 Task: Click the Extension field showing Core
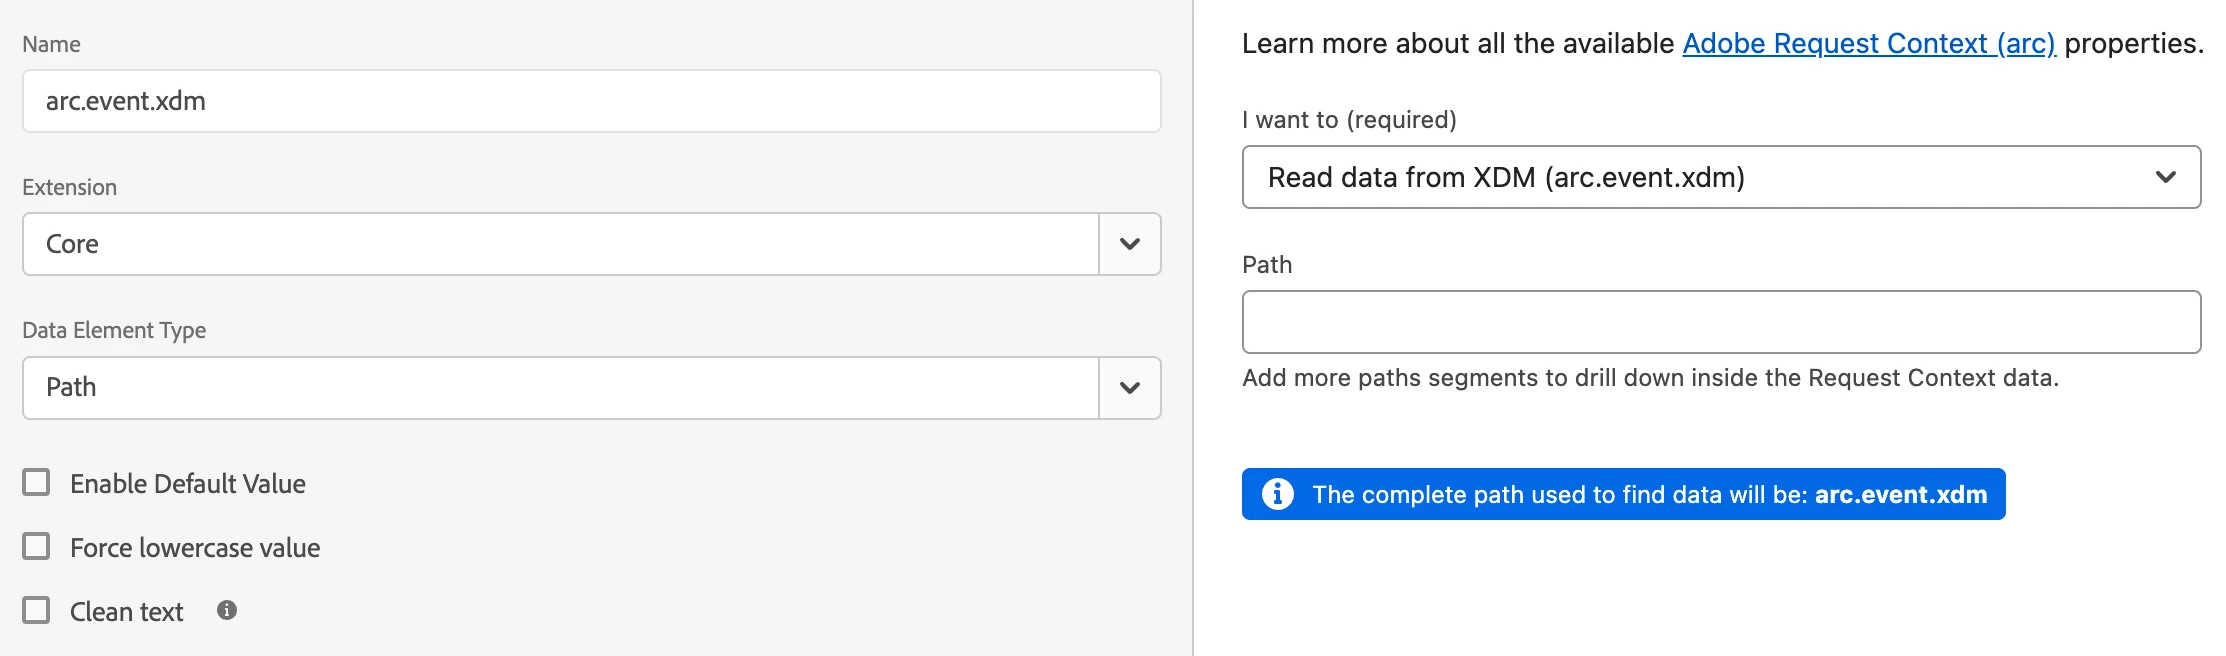coord(560,244)
